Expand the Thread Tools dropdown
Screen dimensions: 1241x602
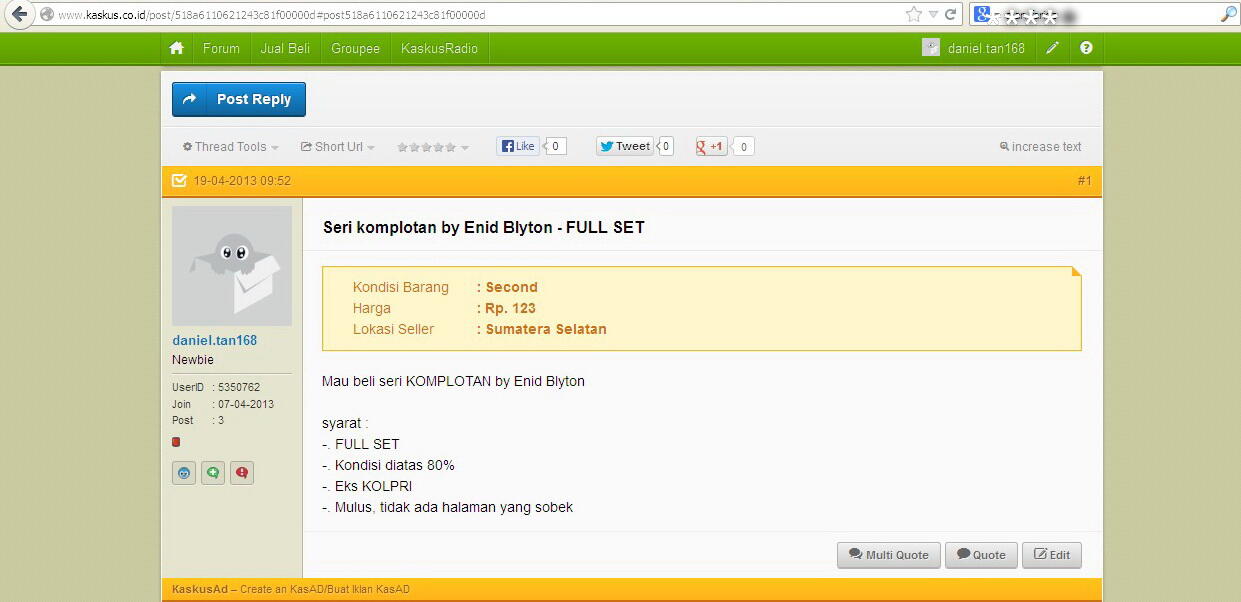231,147
